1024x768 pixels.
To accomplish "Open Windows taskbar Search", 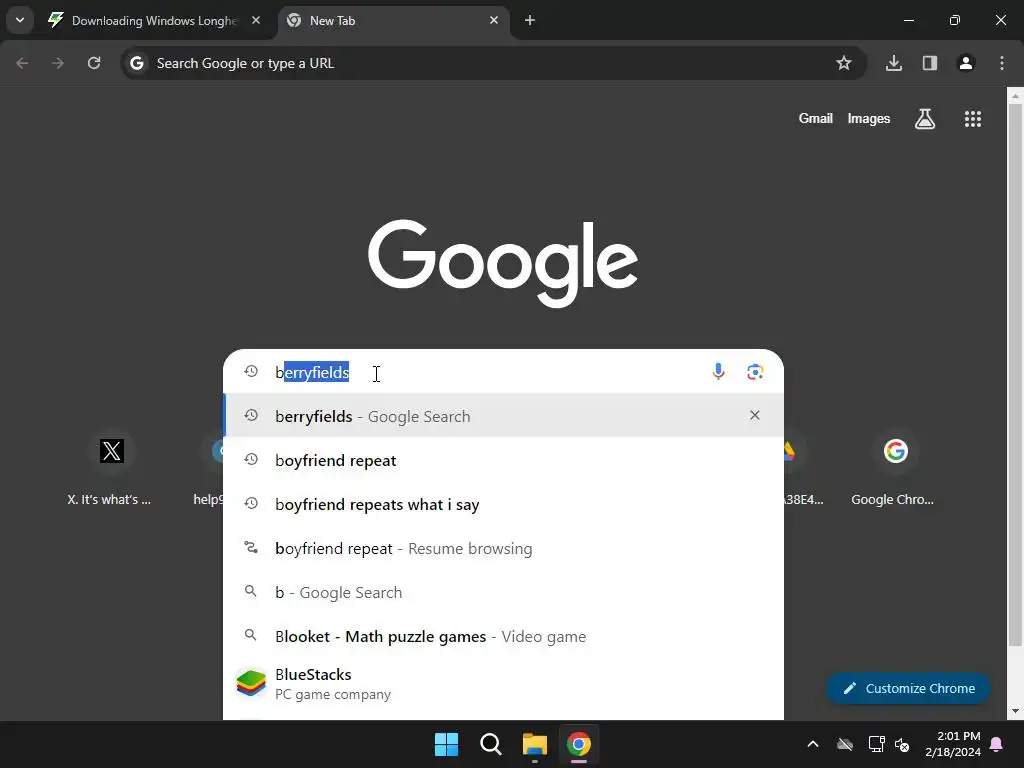I will click(x=491, y=744).
